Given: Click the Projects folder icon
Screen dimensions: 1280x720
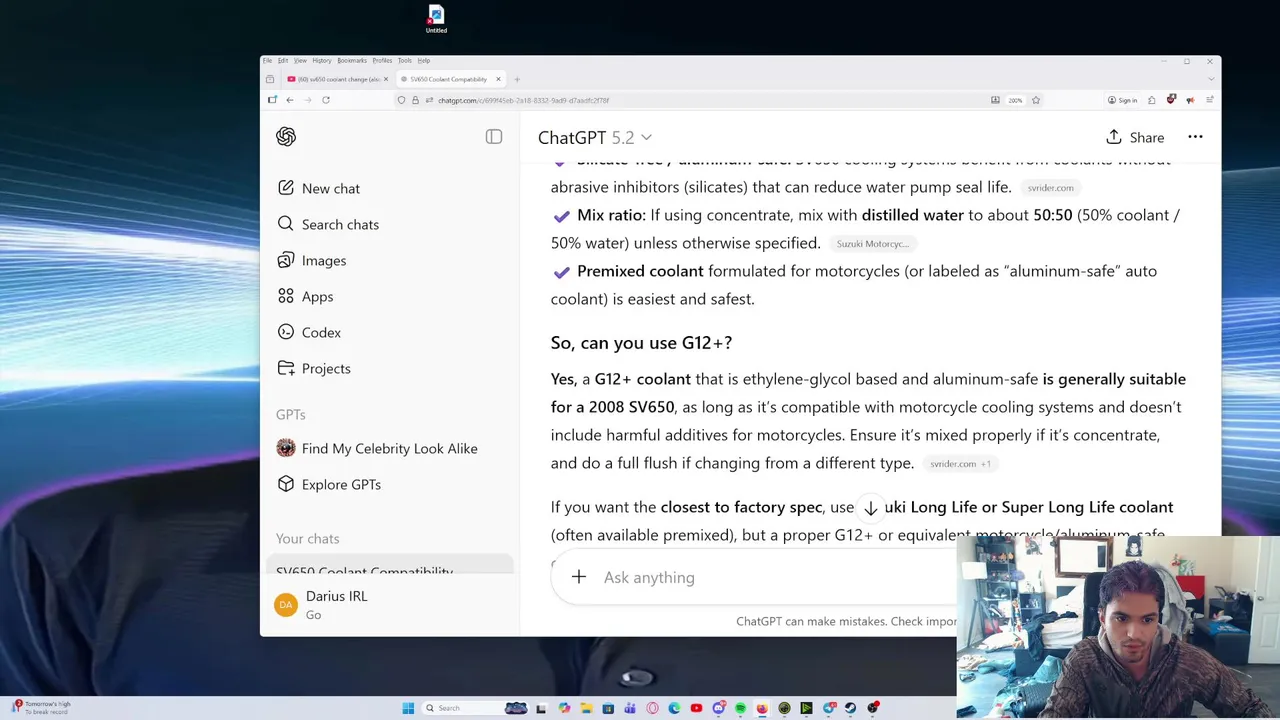Looking at the screenshot, I should 286,368.
